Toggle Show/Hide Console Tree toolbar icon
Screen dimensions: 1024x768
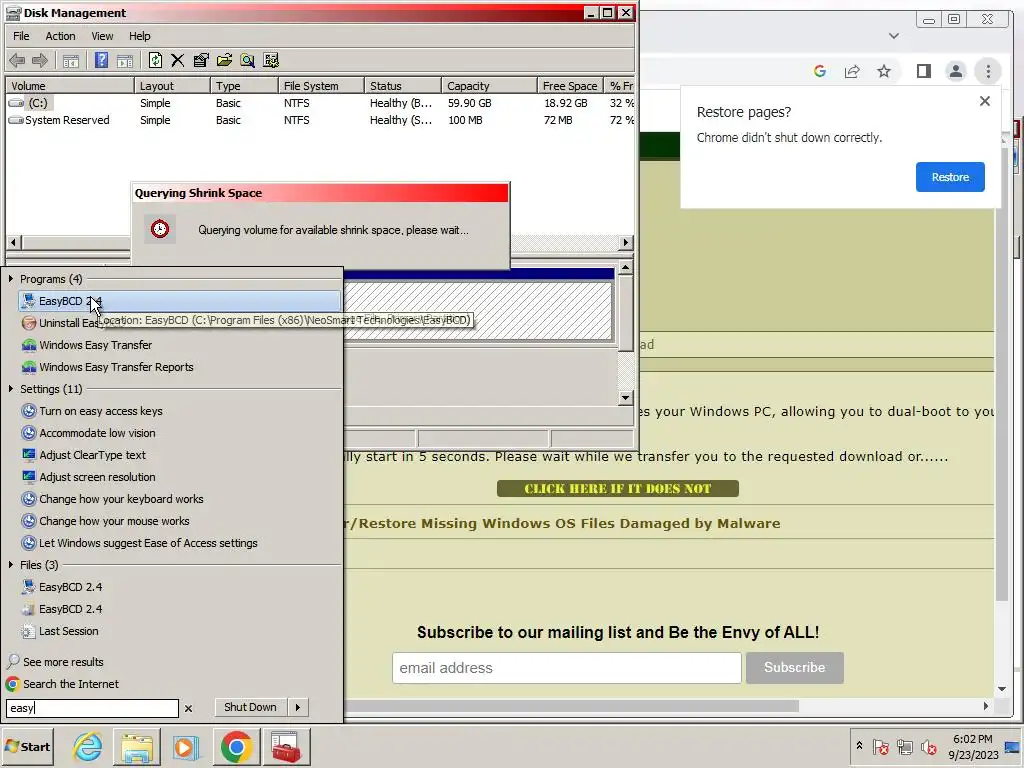(71, 61)
